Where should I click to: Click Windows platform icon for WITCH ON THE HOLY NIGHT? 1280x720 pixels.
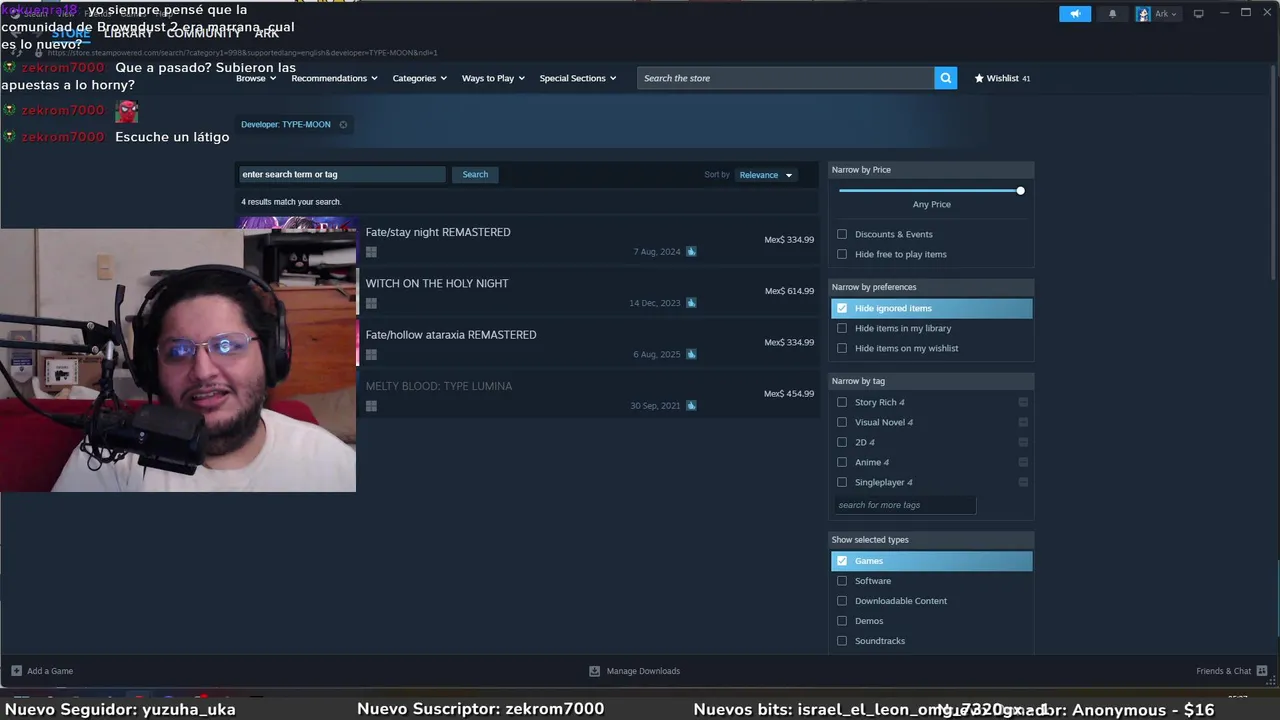point(371,303)
